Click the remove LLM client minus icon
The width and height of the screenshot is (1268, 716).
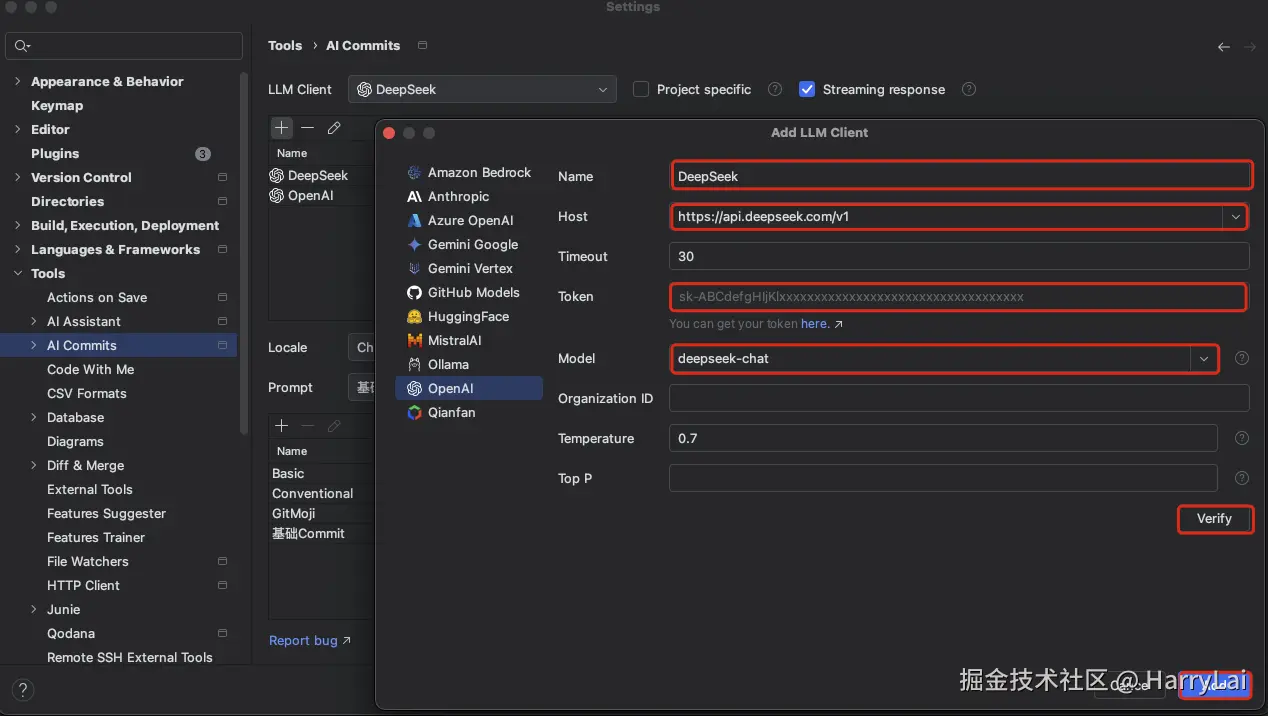(x=308, y=128)
